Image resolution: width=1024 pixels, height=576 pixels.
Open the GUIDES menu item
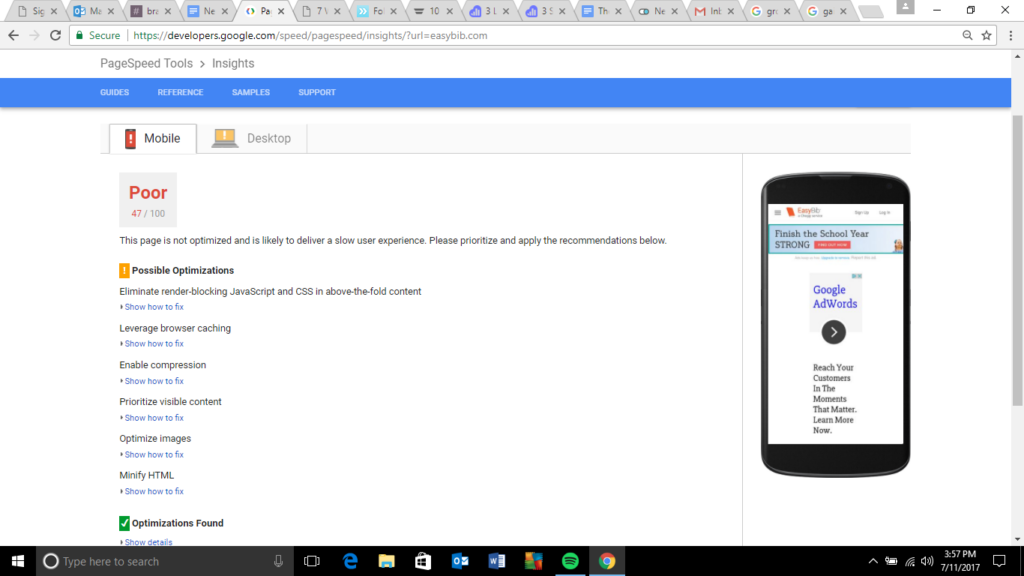[114, 92]
